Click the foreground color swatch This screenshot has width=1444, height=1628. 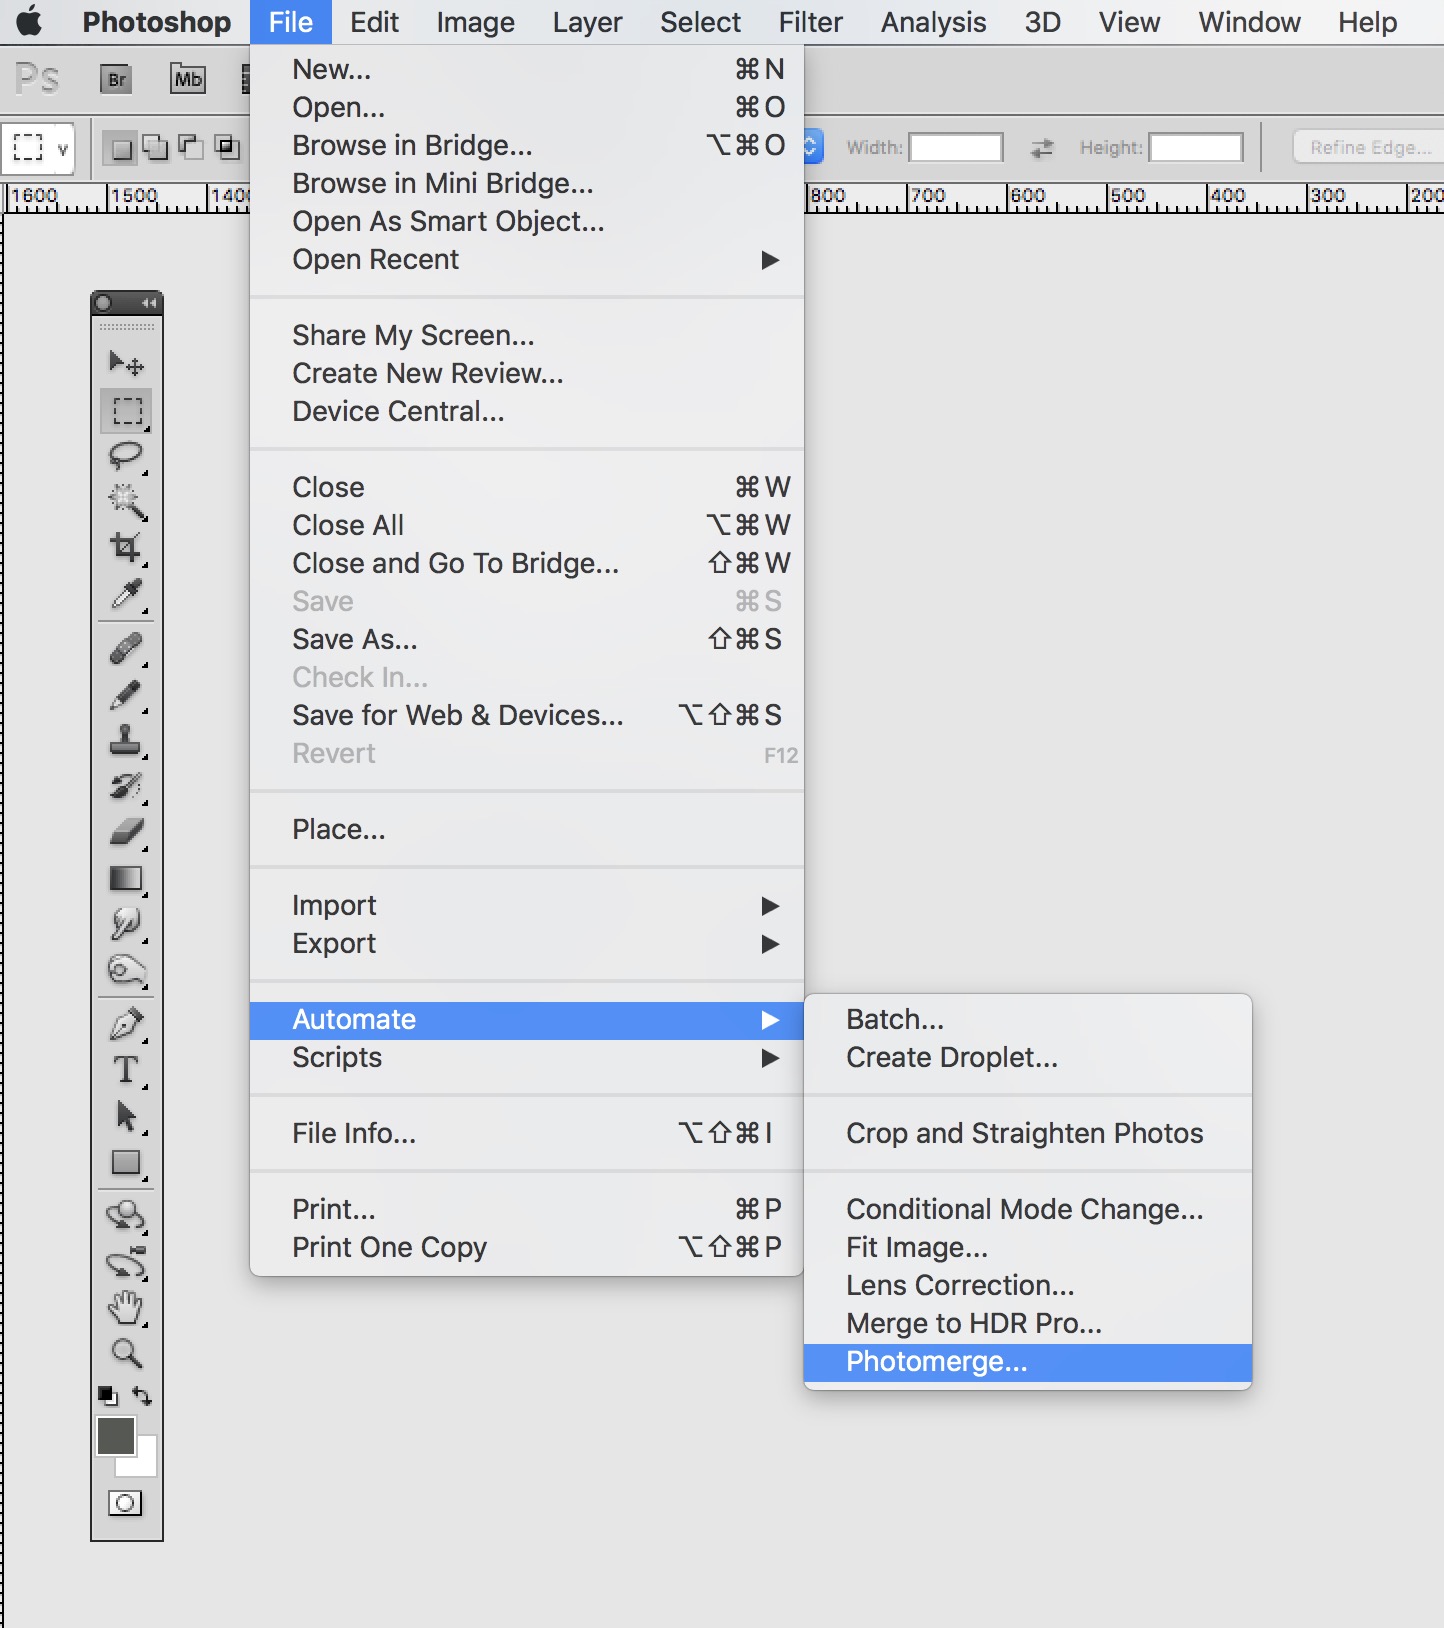click(116, 1436)
